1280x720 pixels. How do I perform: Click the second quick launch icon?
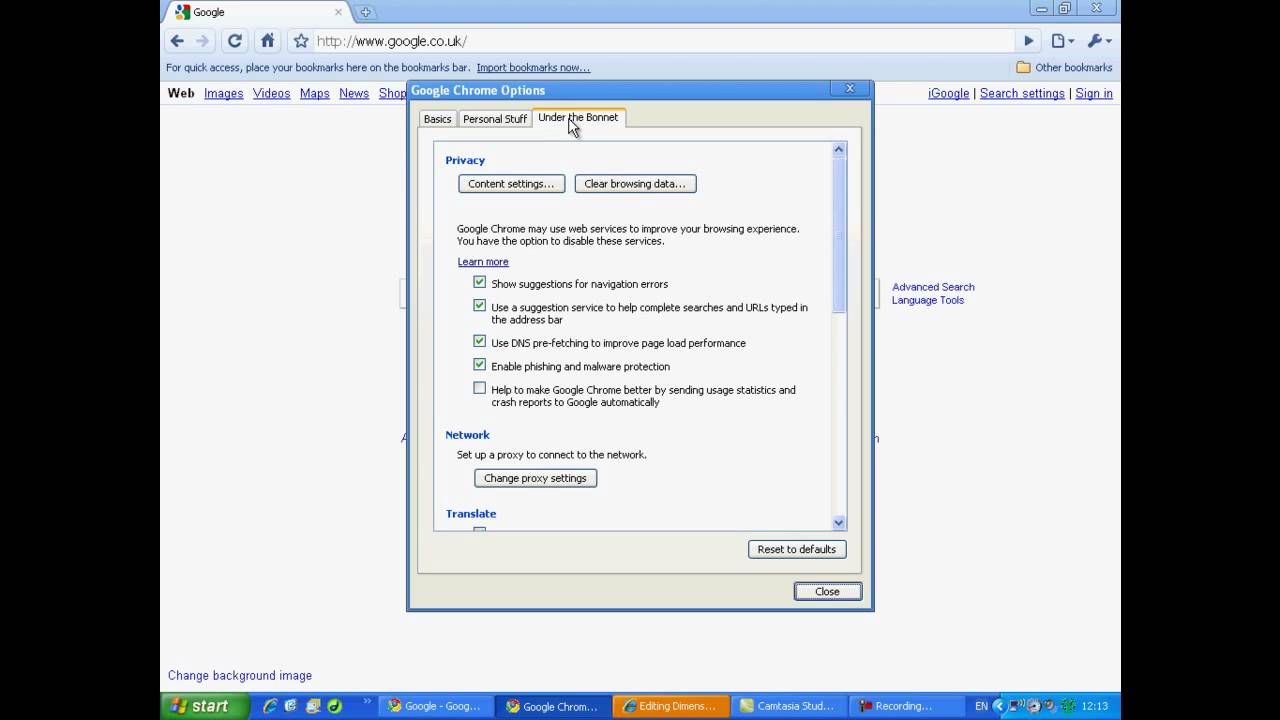tap(291, 706)
